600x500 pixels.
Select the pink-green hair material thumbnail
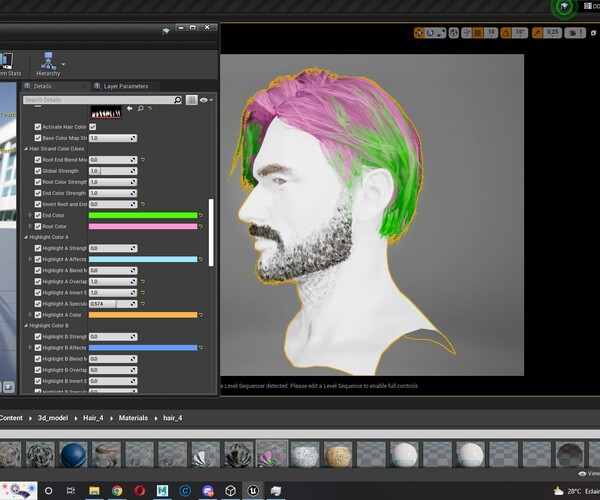[x=272, y=455]
